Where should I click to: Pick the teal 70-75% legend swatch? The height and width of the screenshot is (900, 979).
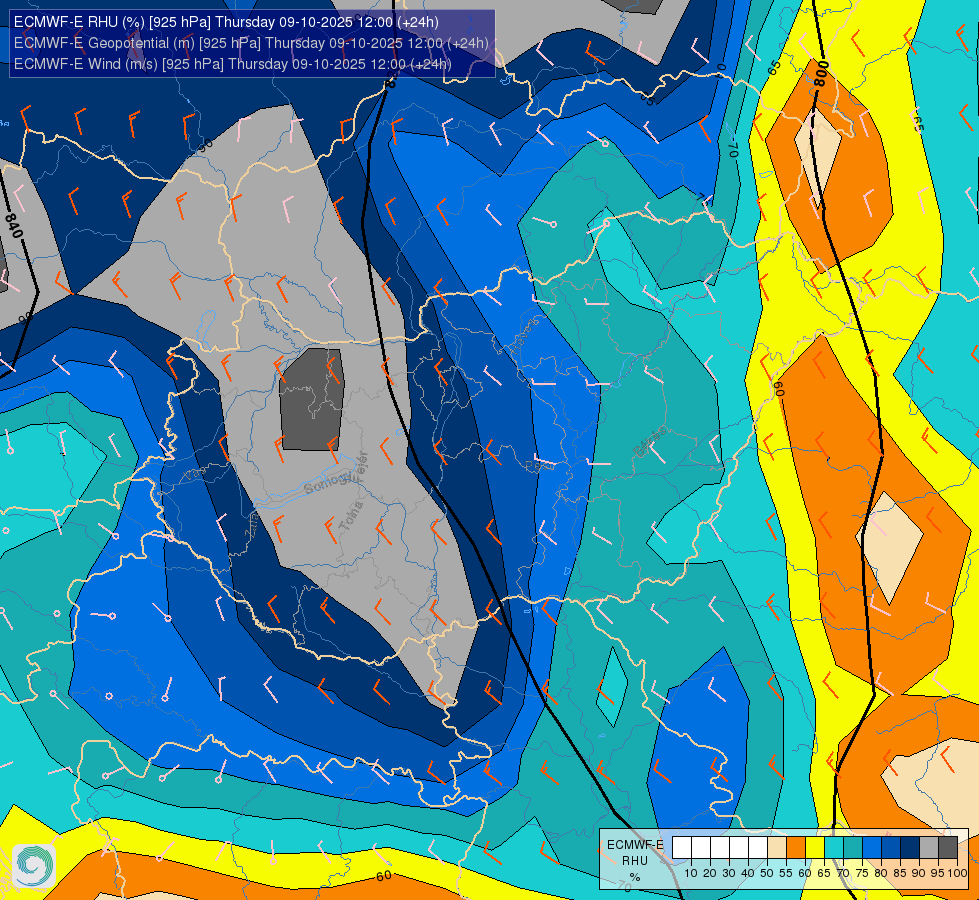pyautogui.click(x=853, y=848)
